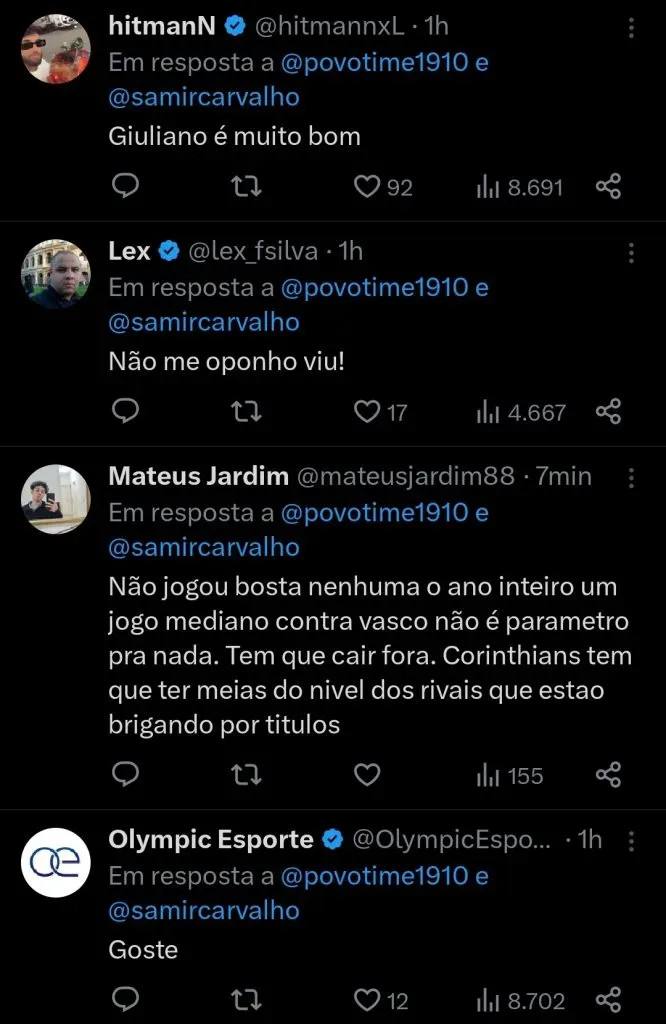Click the retweet icon under Lex's reply
This screenshot has width=666, height=1024.
(245, 411)
